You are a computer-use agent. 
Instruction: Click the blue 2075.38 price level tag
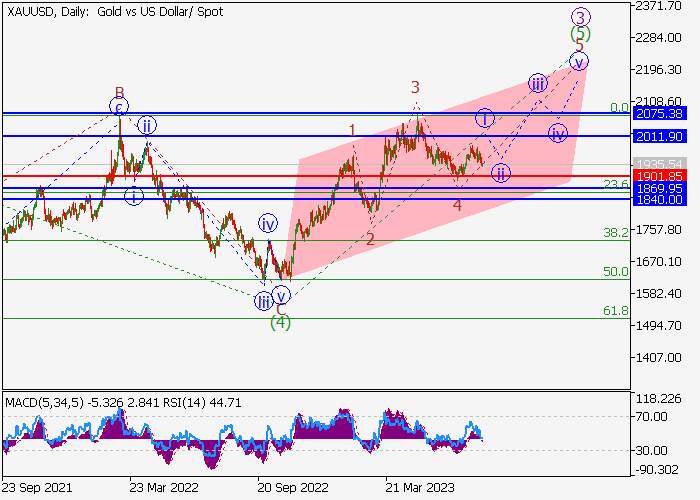pos(659,113)
